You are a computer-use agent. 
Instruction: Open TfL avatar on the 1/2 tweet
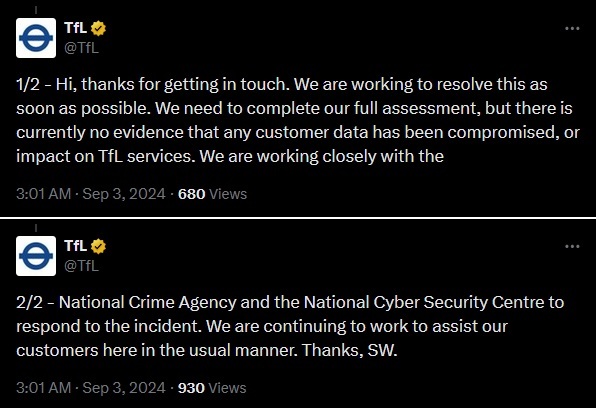(x=36, y=38)
